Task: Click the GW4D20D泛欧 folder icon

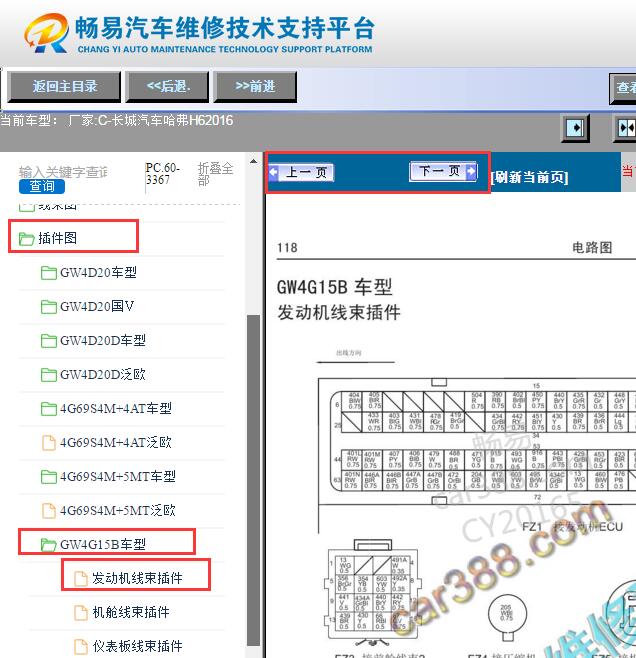Action: [49, 375]
